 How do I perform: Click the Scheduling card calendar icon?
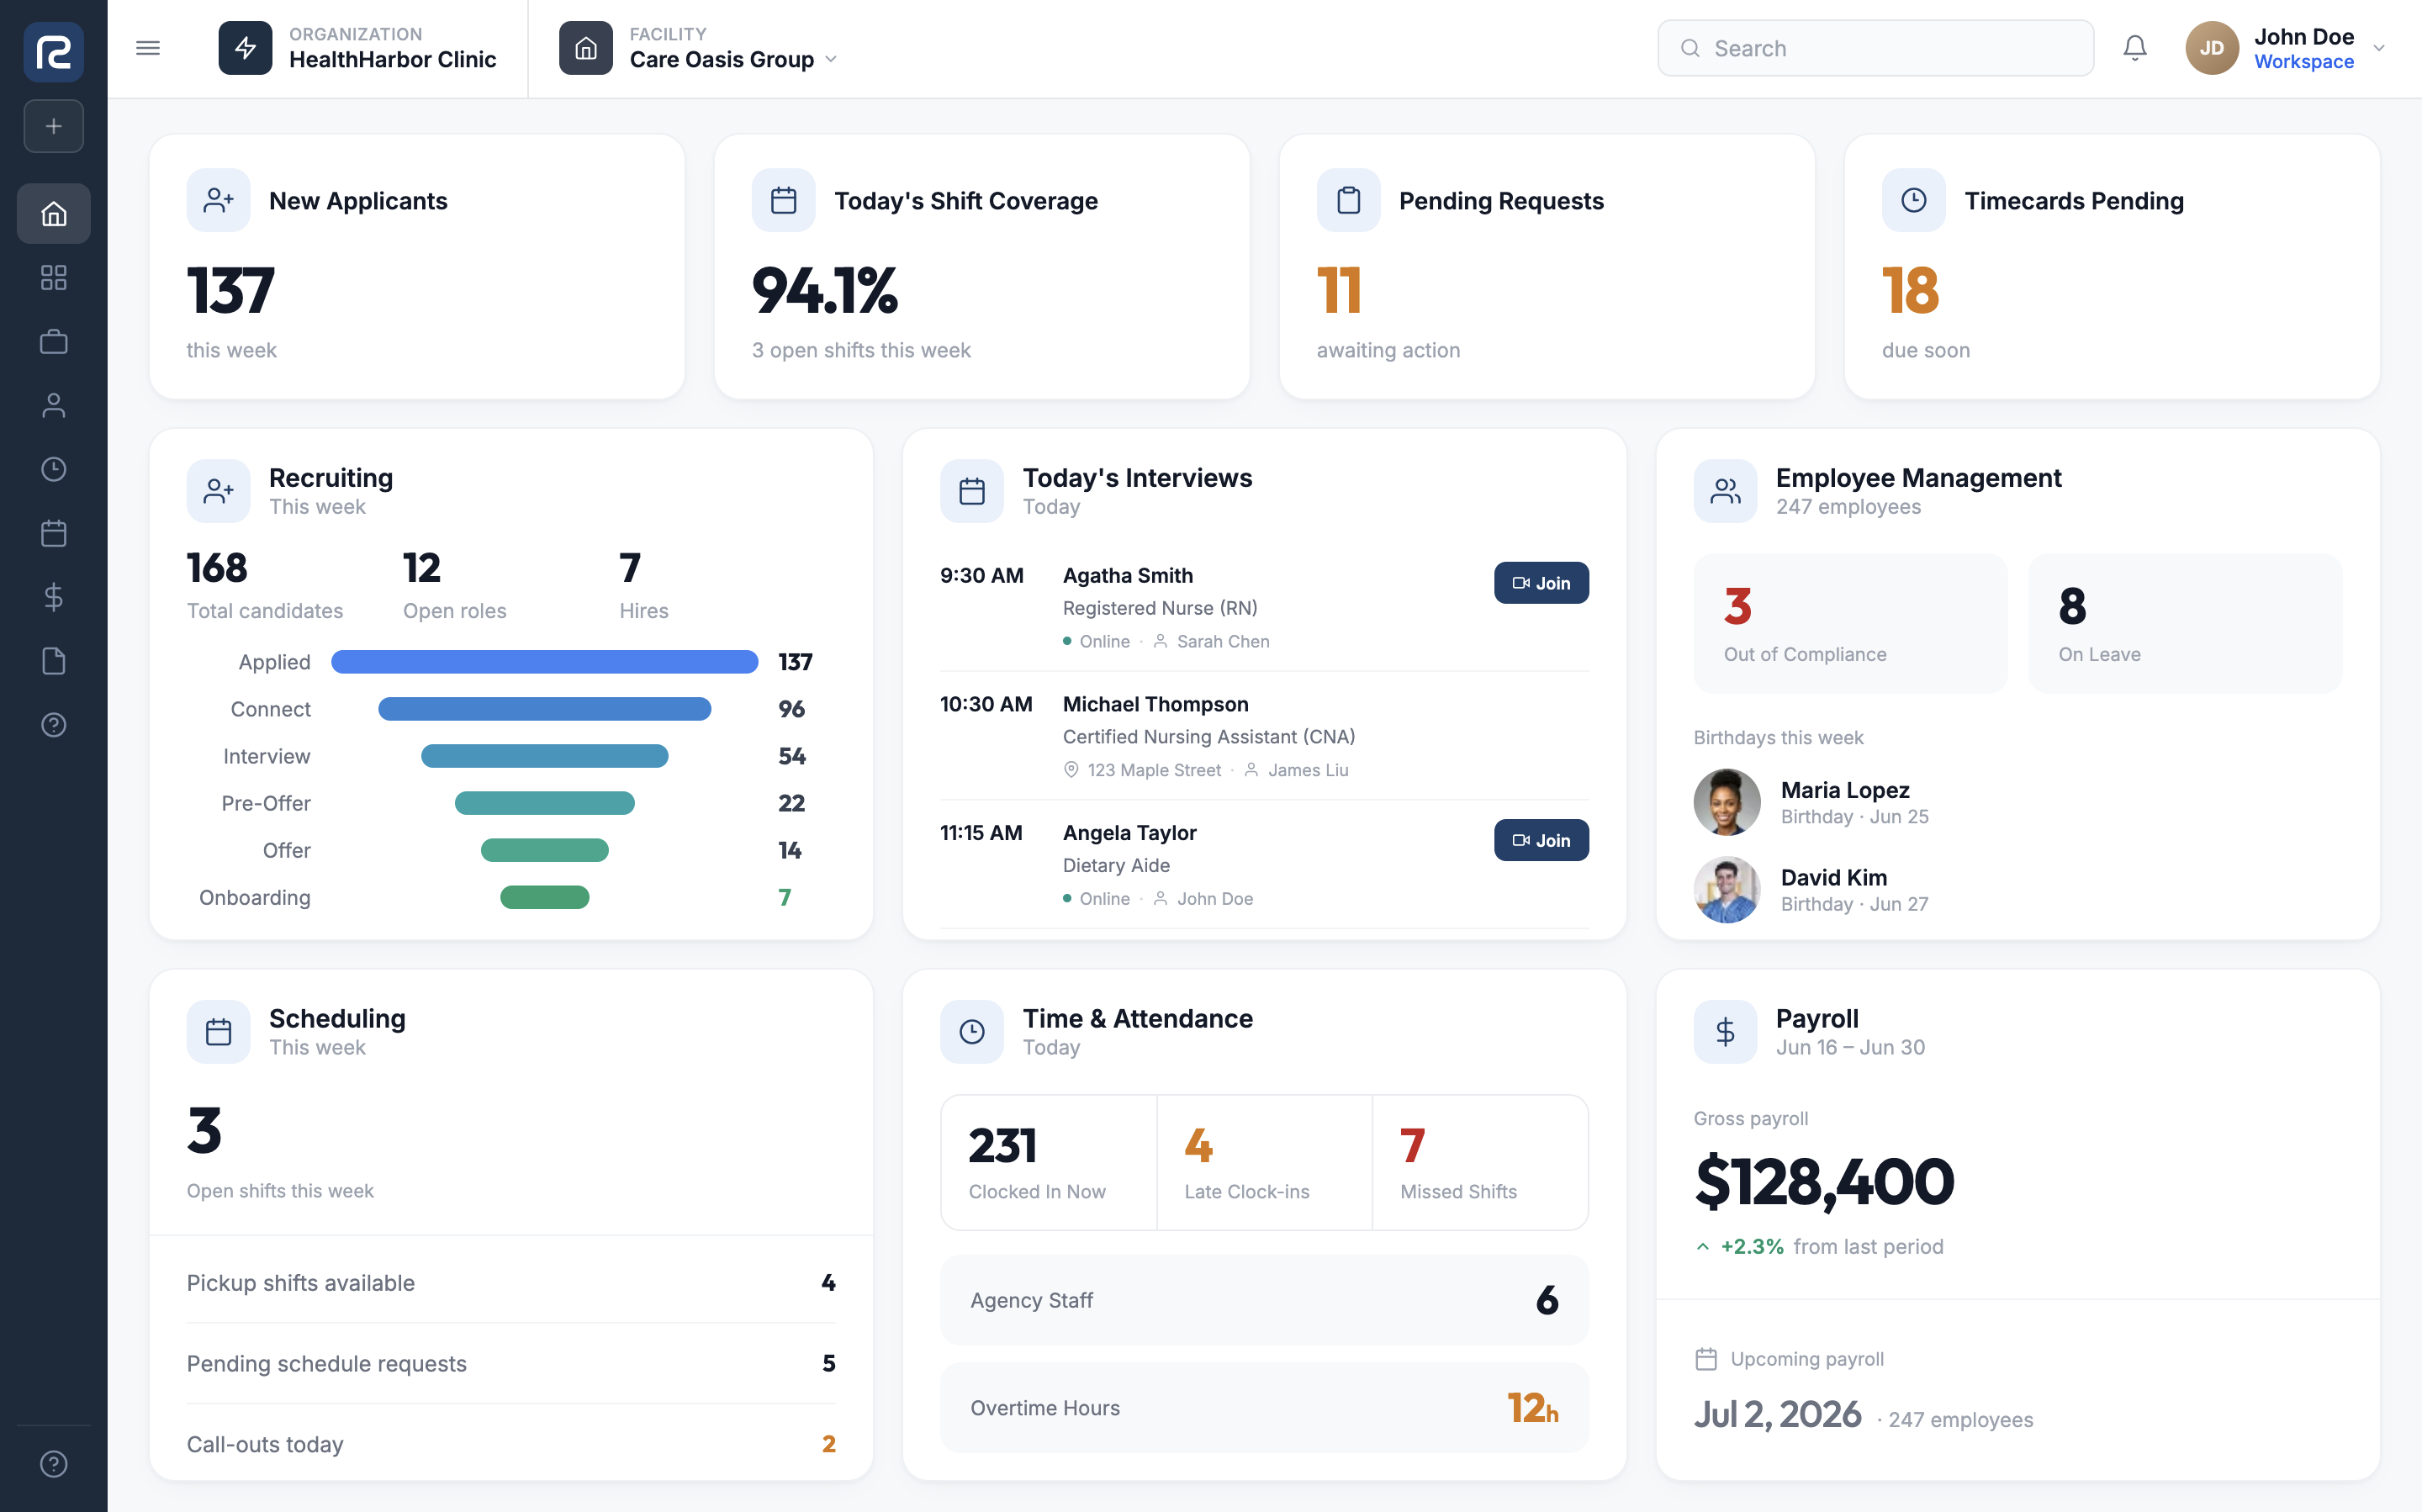click(218, 1032)
